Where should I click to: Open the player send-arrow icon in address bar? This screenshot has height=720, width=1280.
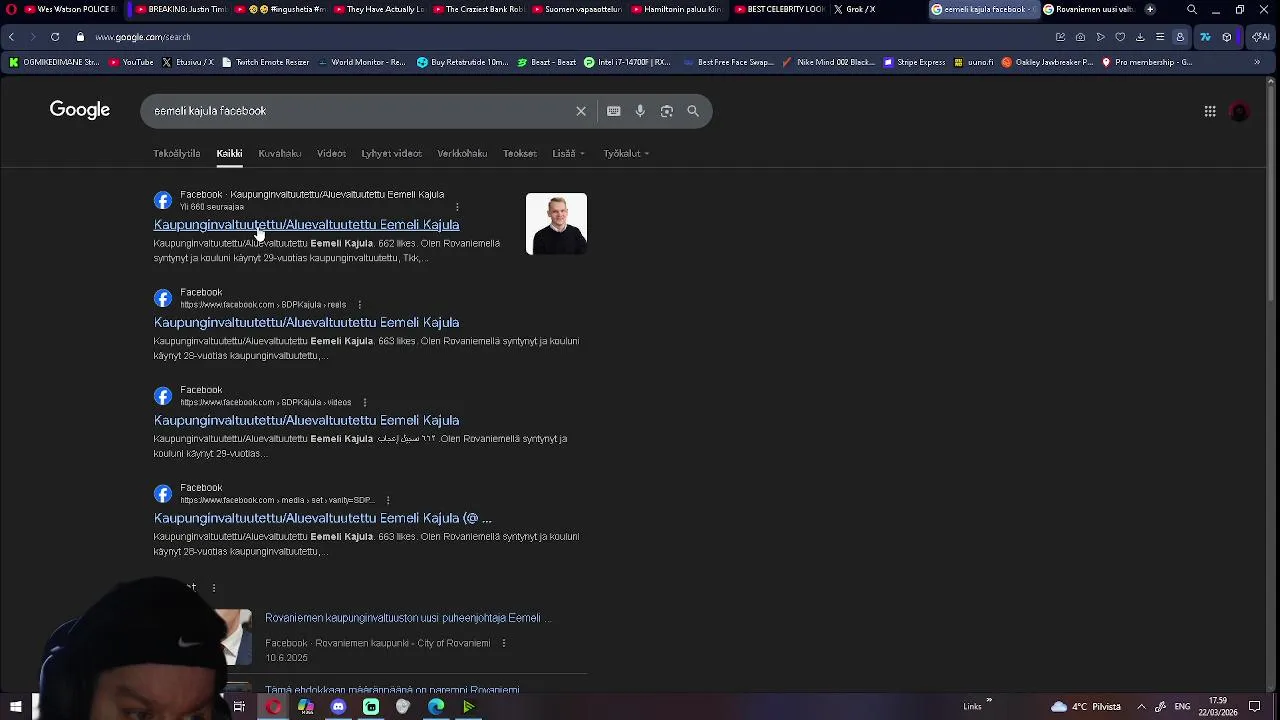[1100, 37]
